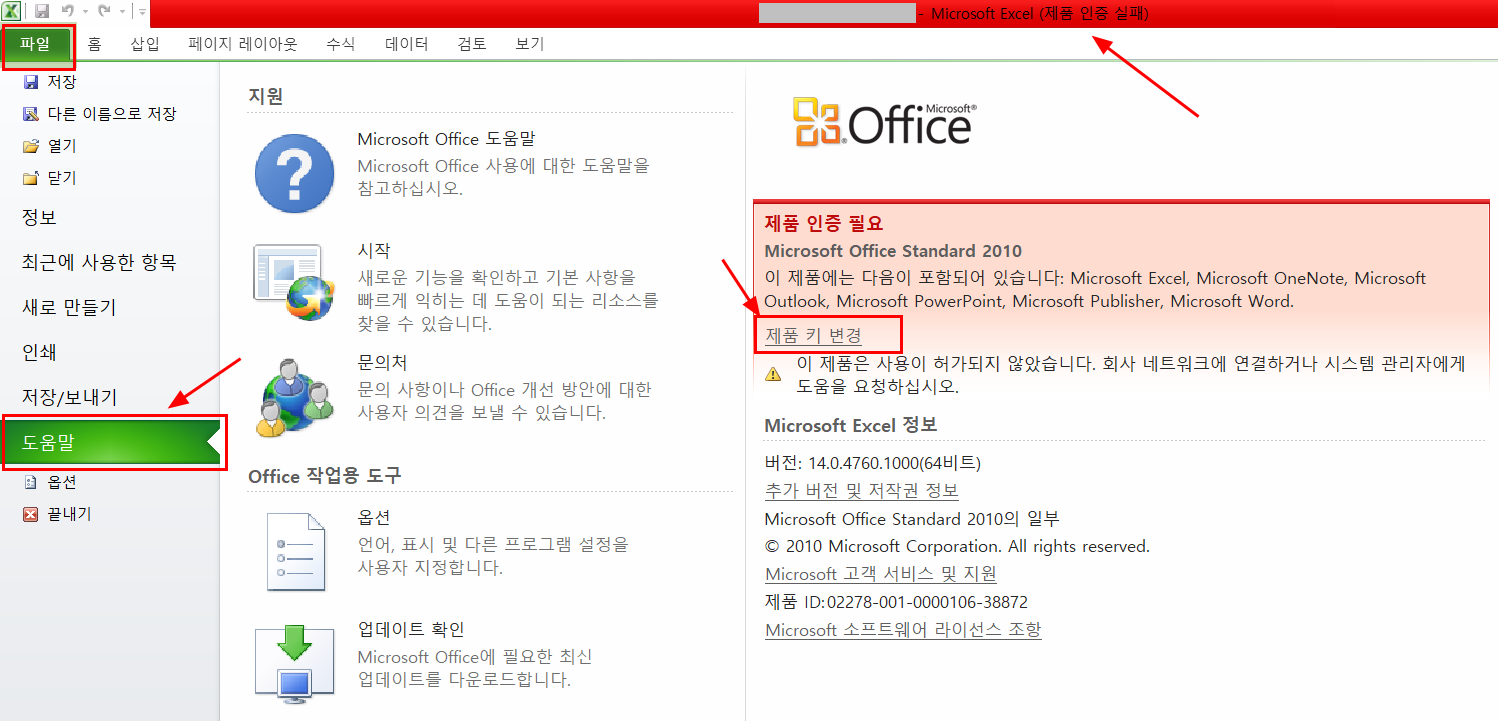This screenshot has height=721, width=1498.
Task: Click the 끝내기 red X icon in sidebar
Action: (30, 514)
